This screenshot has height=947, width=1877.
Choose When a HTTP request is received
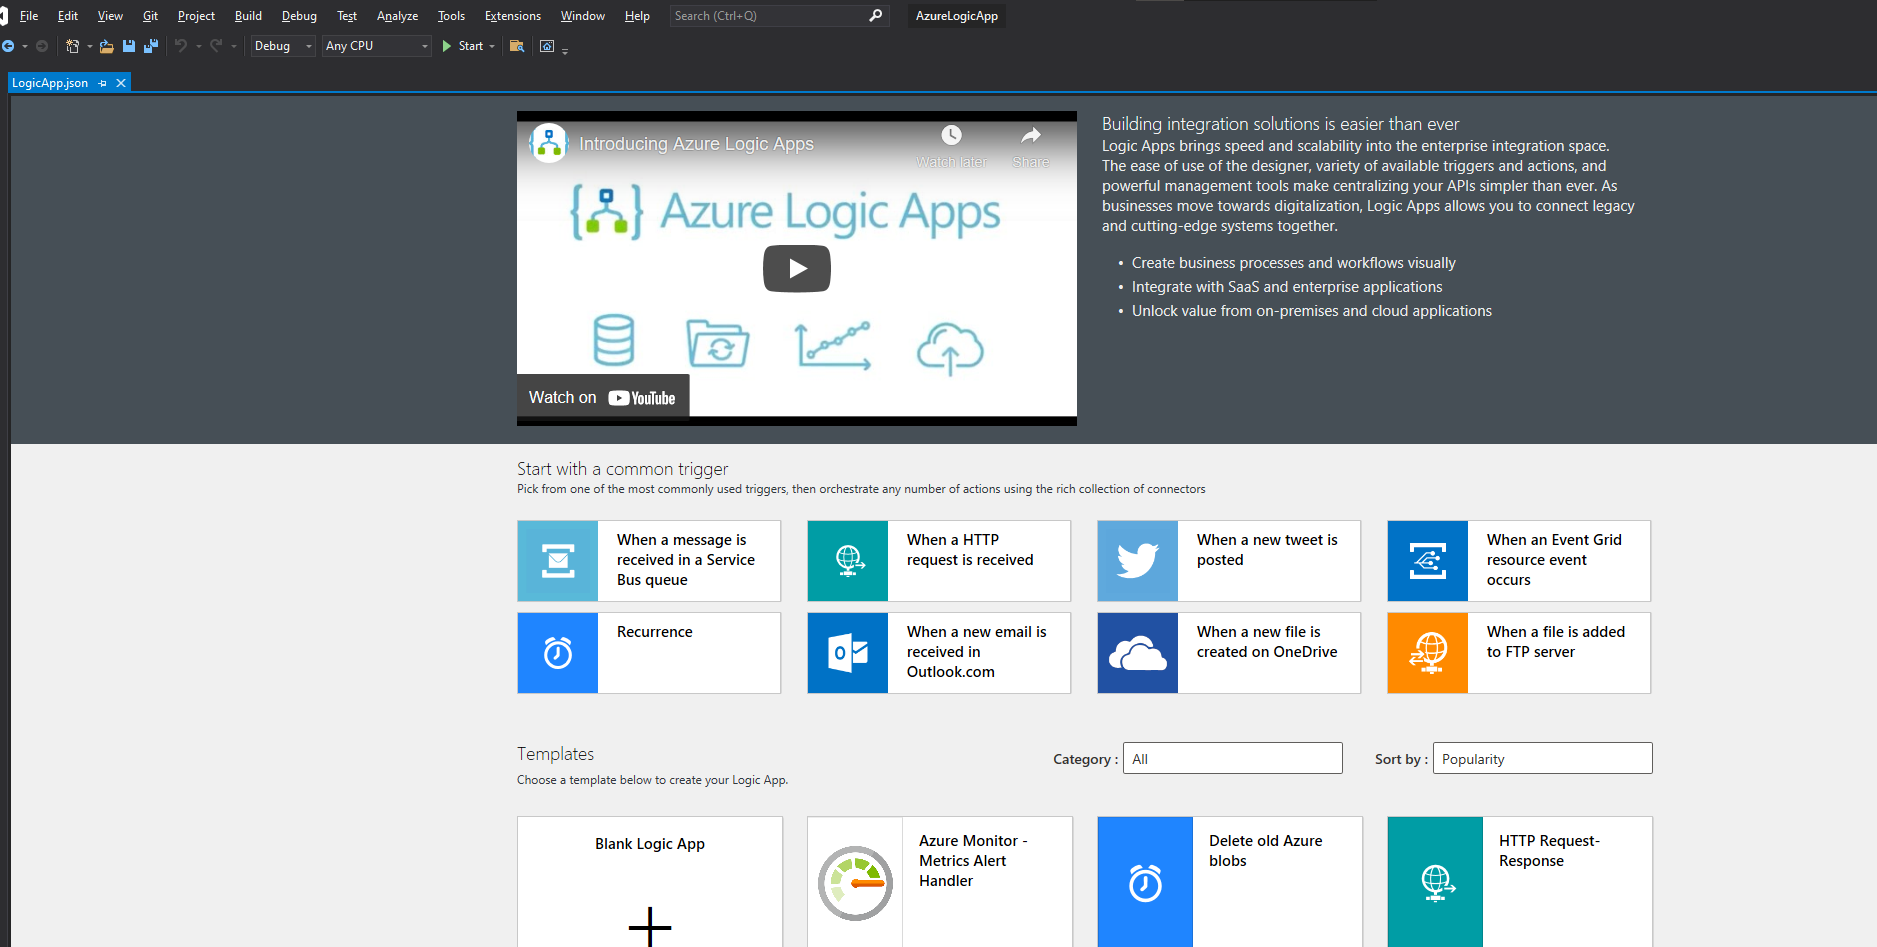click(x=970, y=550)
